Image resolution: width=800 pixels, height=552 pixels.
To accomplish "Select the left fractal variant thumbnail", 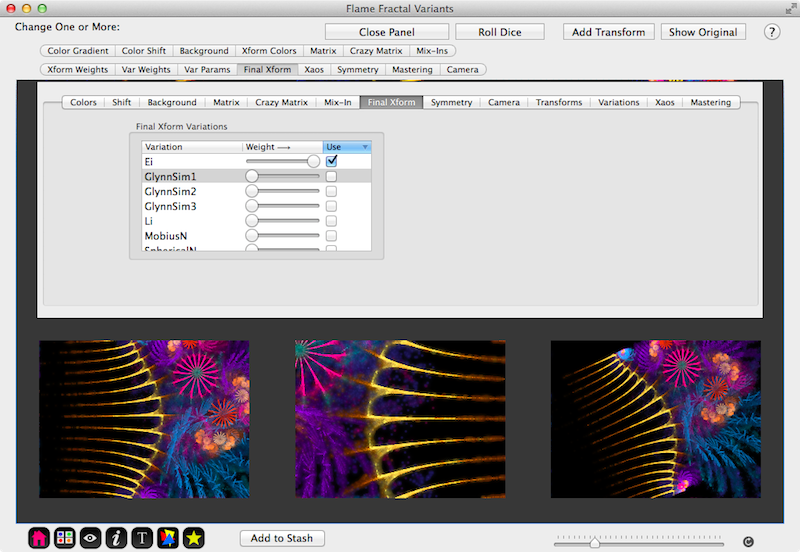I will click(x=144, y=419).
